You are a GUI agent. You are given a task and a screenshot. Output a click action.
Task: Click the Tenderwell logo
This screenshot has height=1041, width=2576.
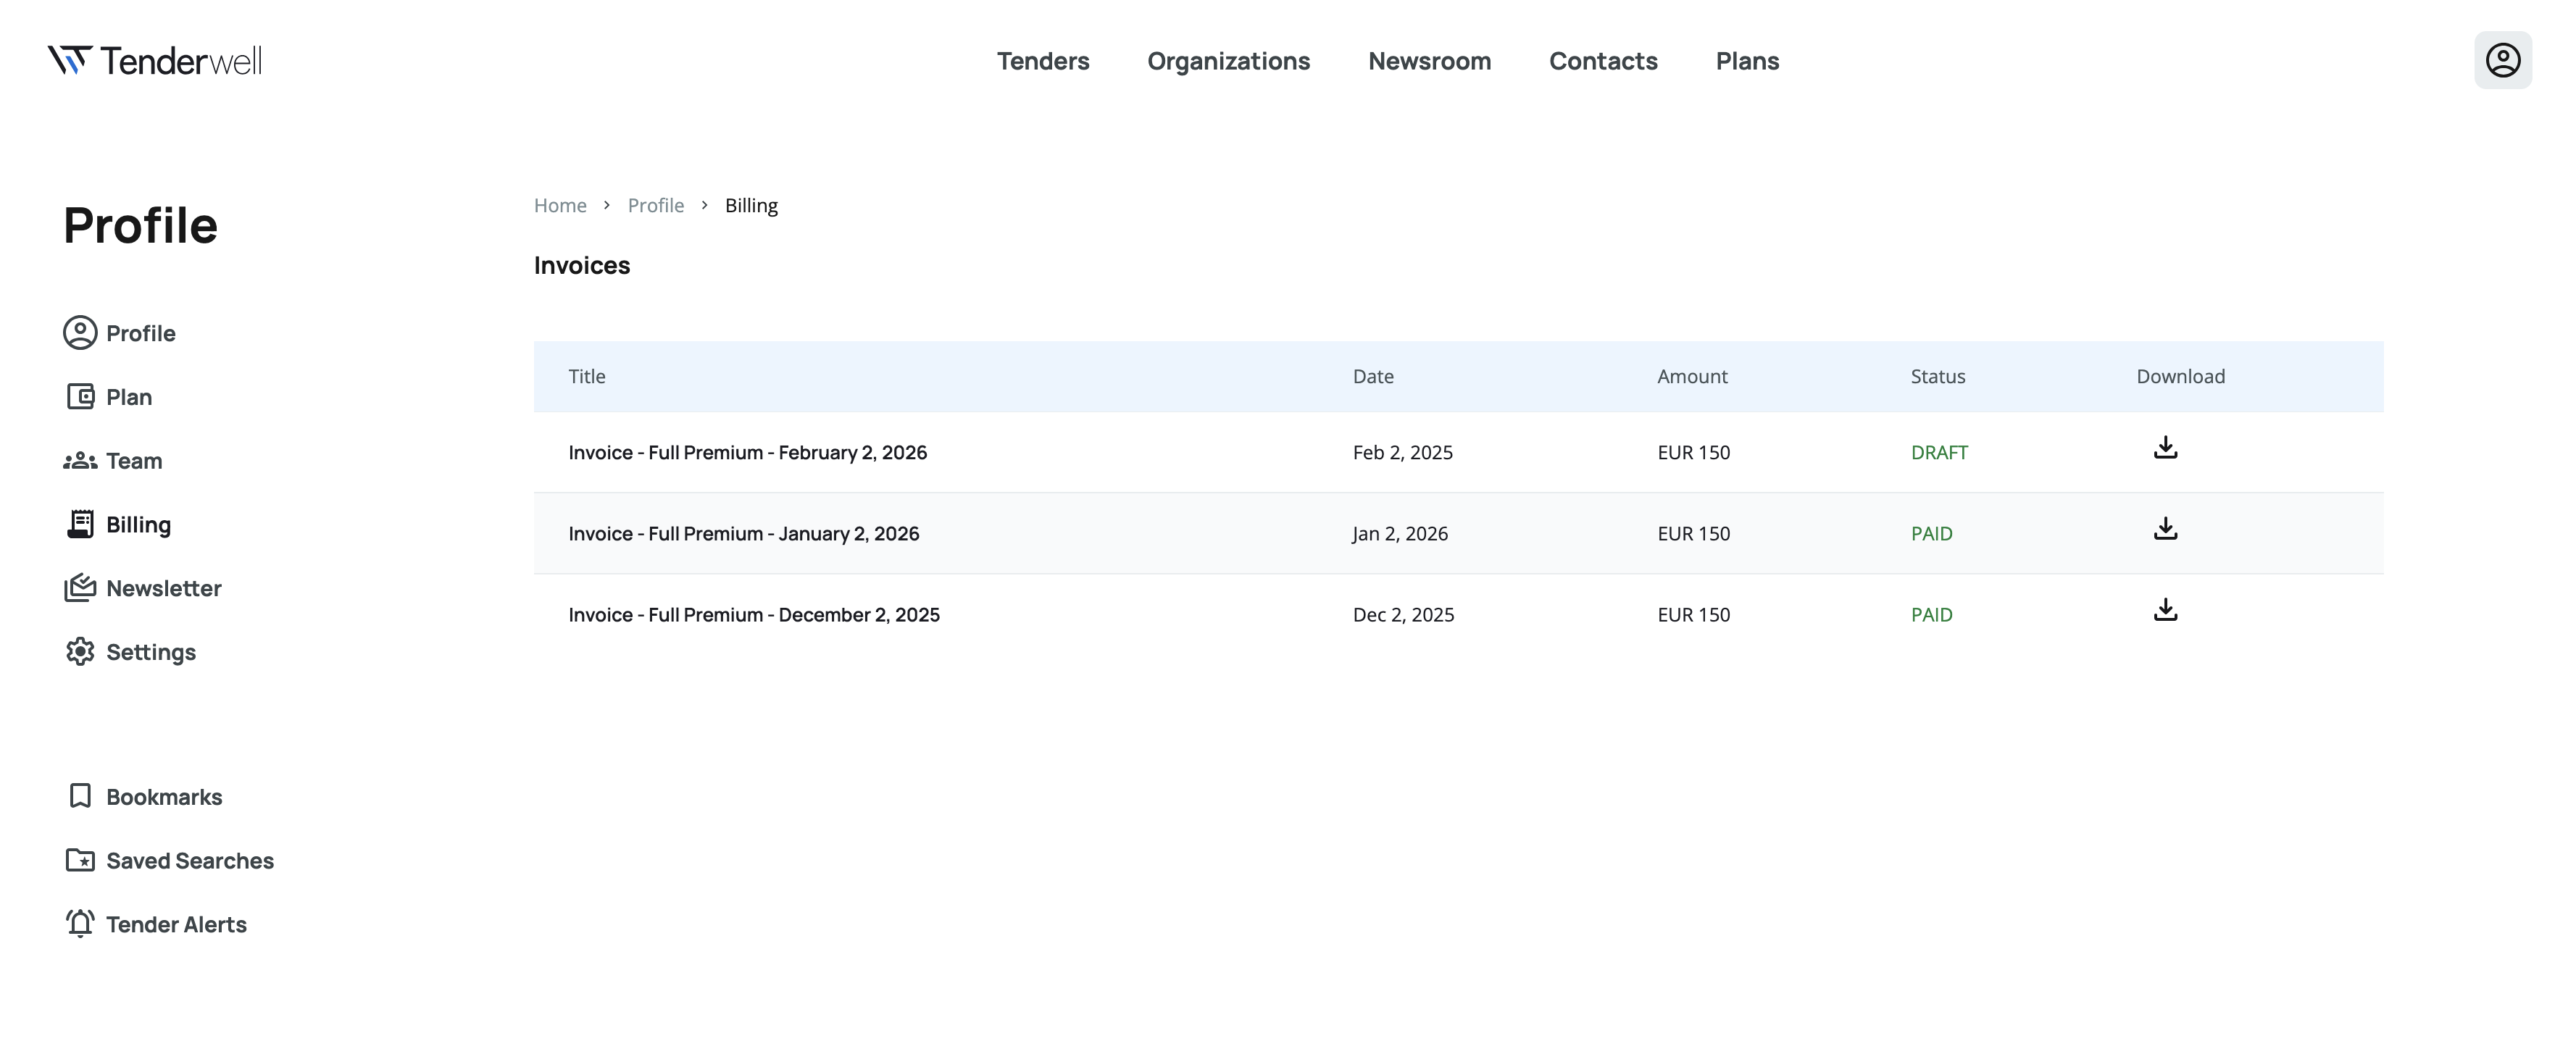[155, 61]
